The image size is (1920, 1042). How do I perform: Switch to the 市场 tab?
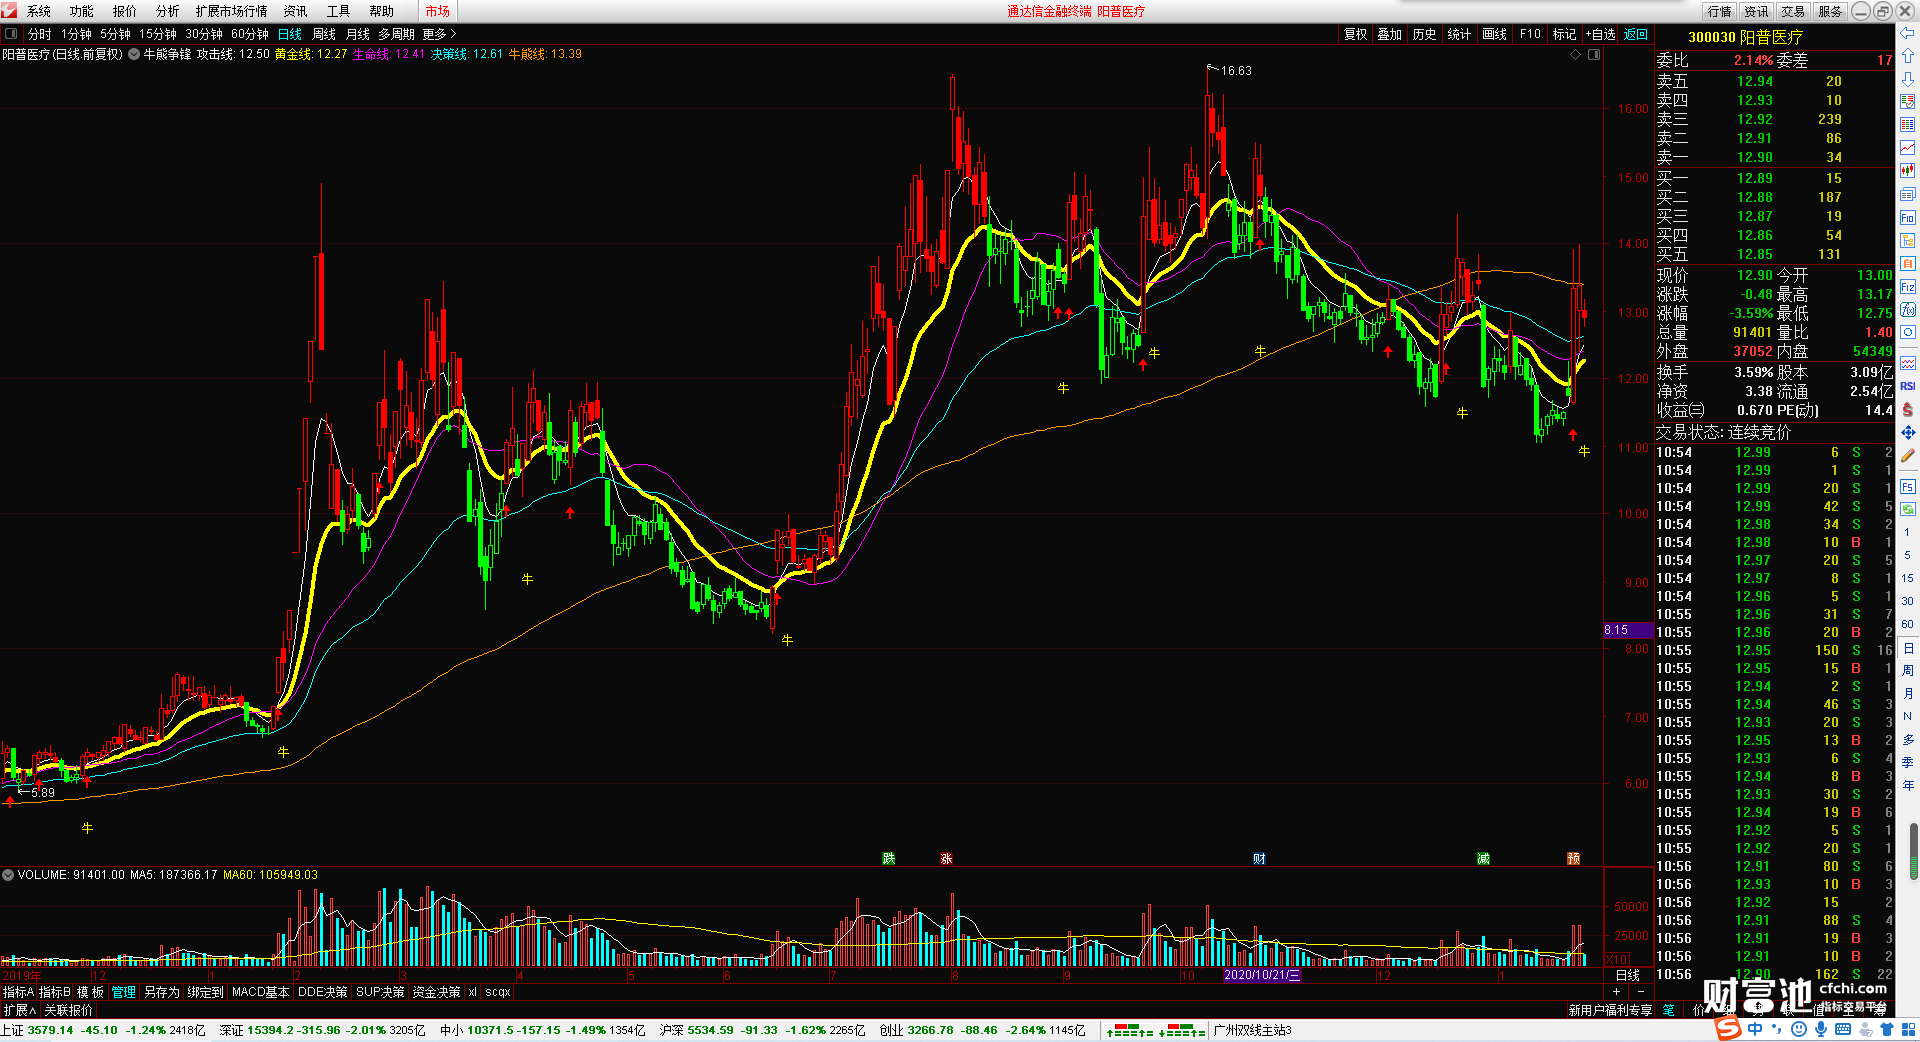[437, 11]
